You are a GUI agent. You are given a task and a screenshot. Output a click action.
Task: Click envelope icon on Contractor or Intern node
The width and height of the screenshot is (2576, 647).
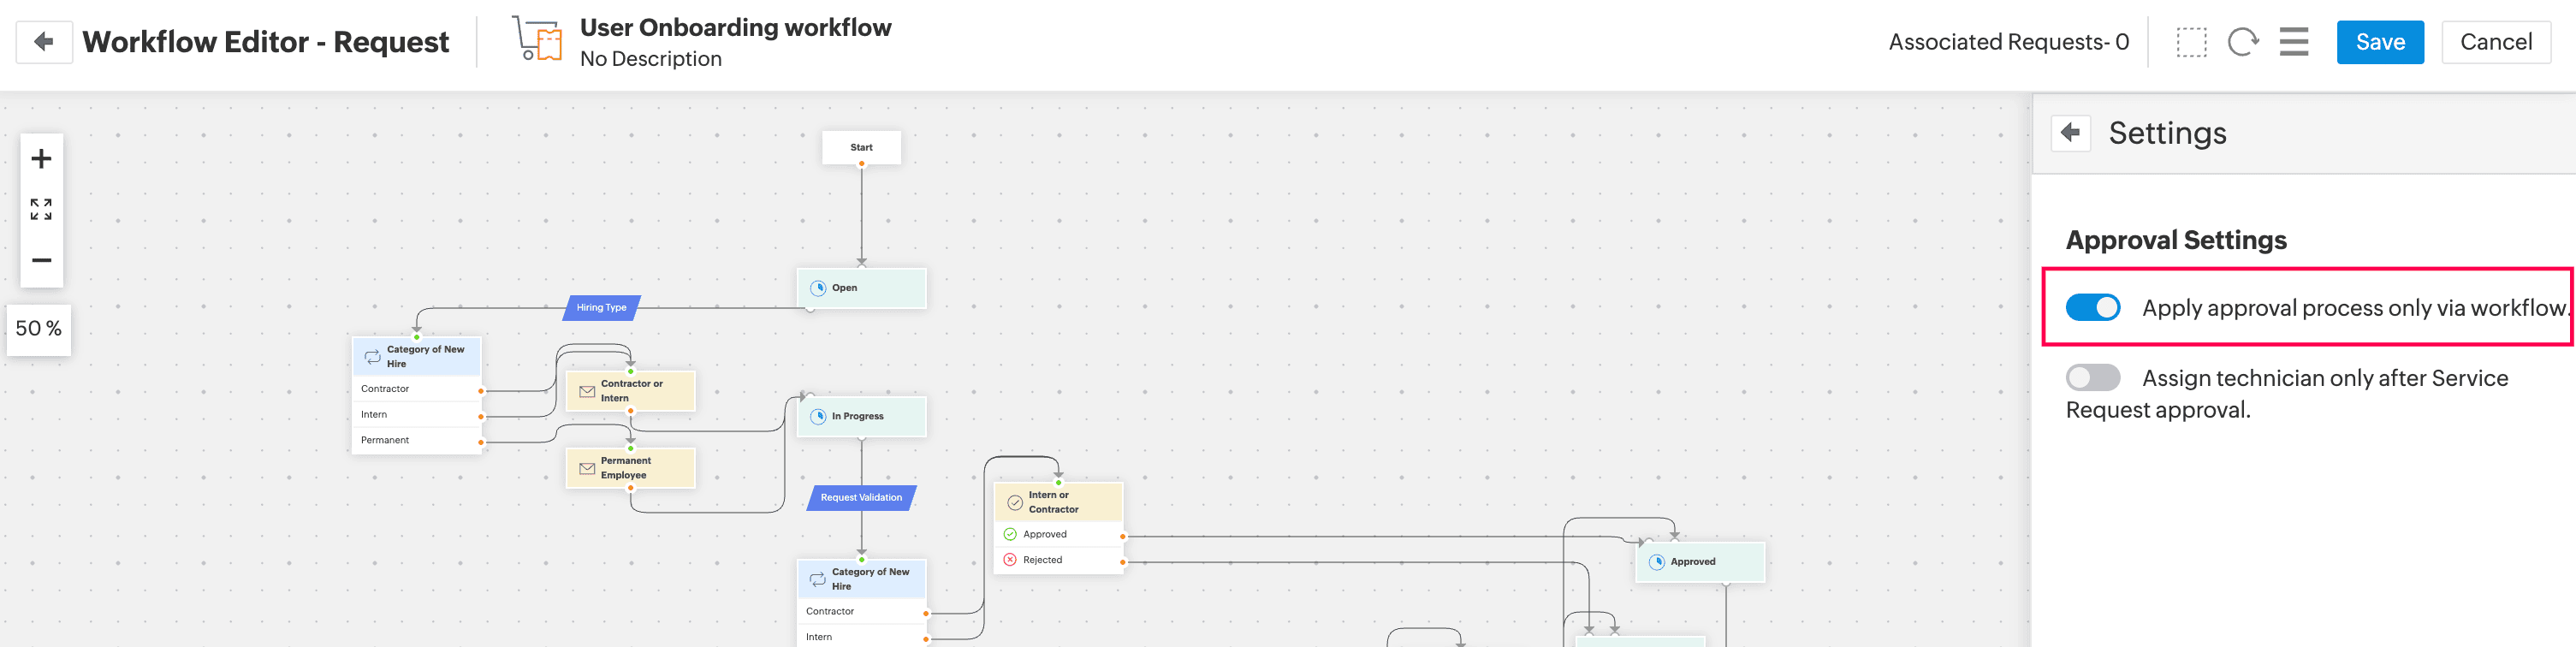[x=587, y=391]
